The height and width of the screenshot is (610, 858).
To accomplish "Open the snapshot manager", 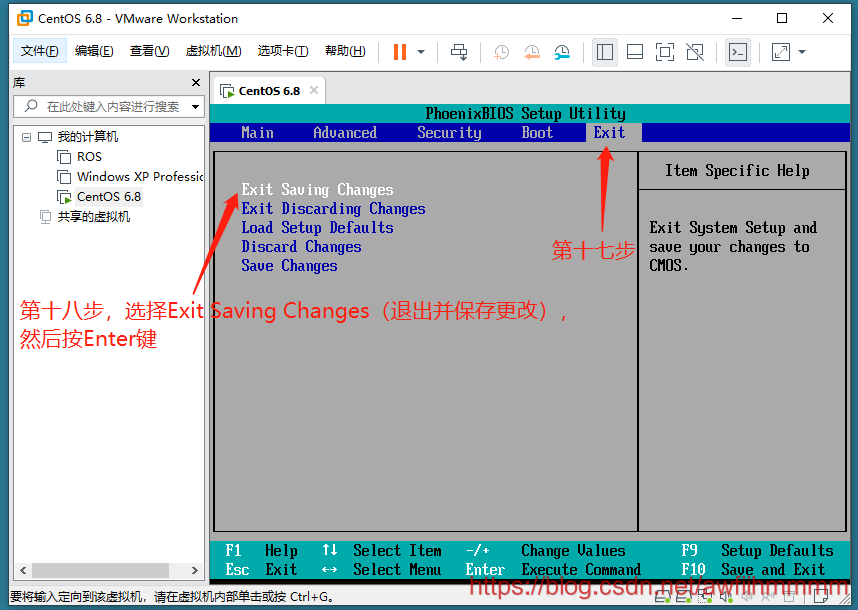I will (561, 52).
